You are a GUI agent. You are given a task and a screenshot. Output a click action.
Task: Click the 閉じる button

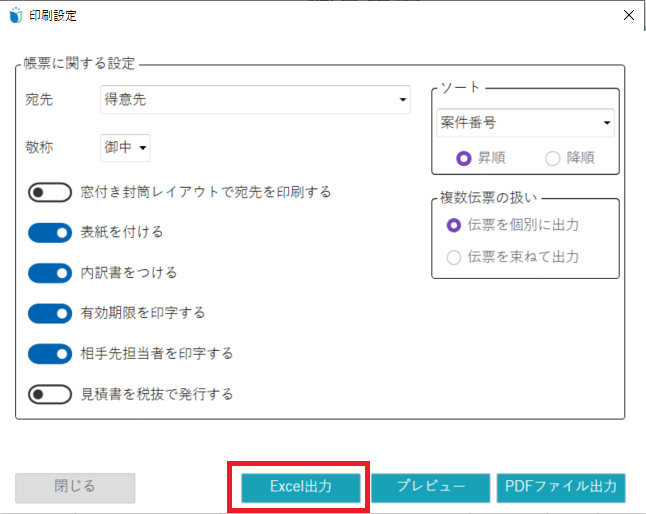[75, 488]
